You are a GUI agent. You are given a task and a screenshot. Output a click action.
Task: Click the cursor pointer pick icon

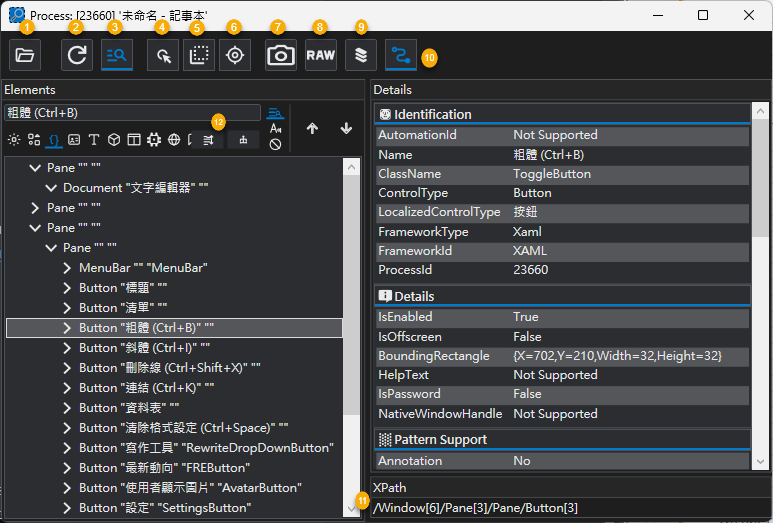[x=163, y=55]
